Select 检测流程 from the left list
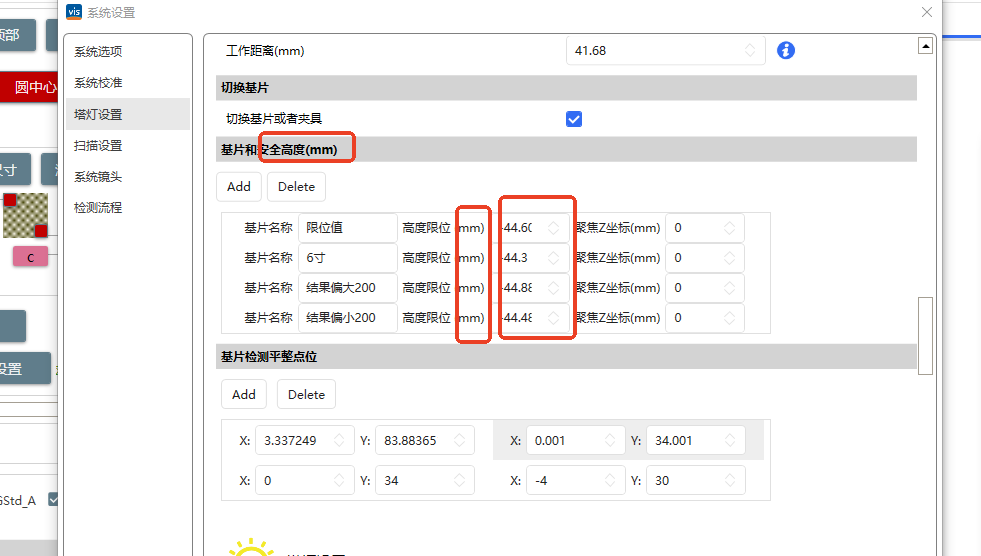This screenshot has height=556, width=981. tap(98, 208)
